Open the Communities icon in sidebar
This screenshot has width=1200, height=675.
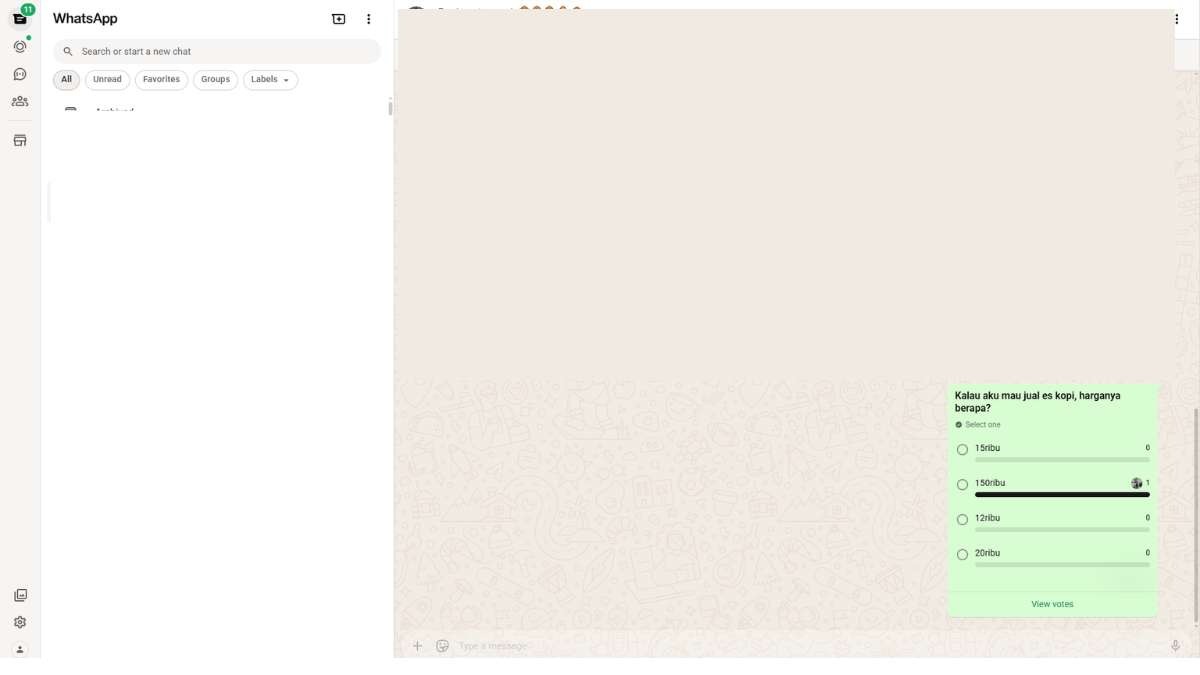(20, 101)
